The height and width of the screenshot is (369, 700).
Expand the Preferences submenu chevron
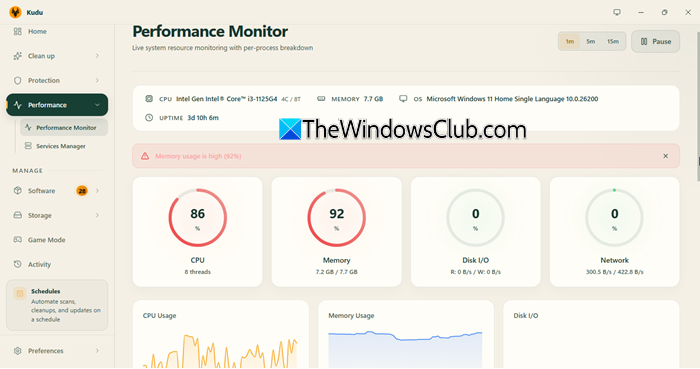[97, 351]
